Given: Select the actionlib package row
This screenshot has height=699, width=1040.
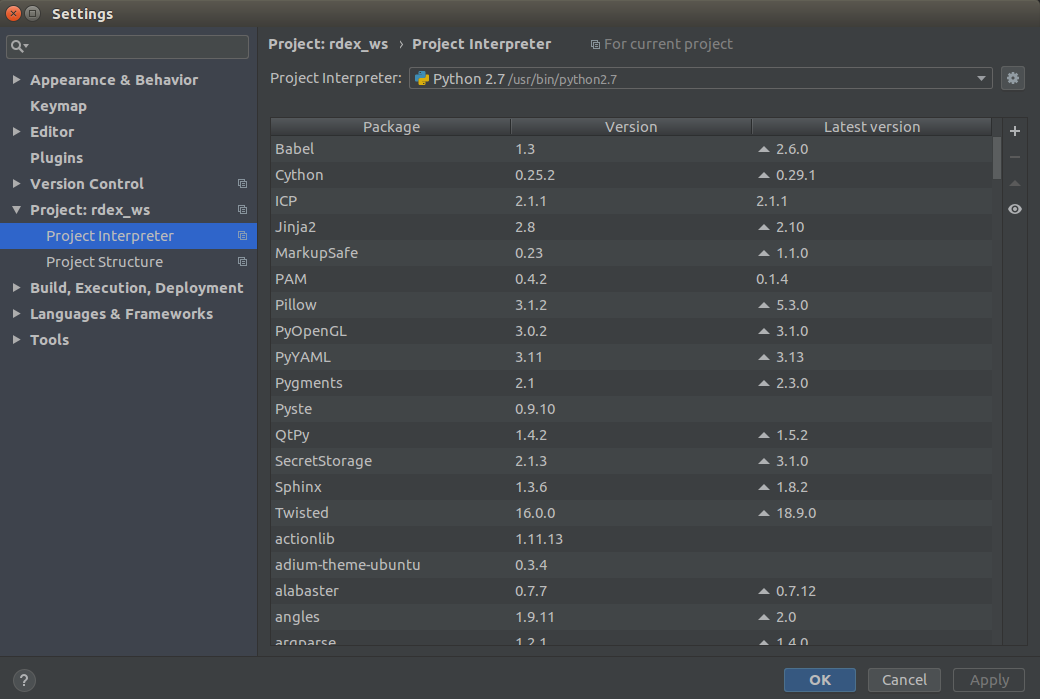Looking at the screenshot, I should coord(631,539).
